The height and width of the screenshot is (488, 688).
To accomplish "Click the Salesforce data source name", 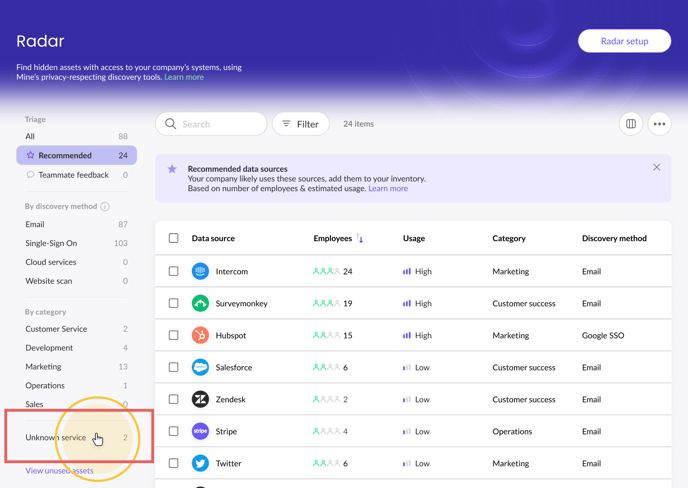I will click(233, 367).
